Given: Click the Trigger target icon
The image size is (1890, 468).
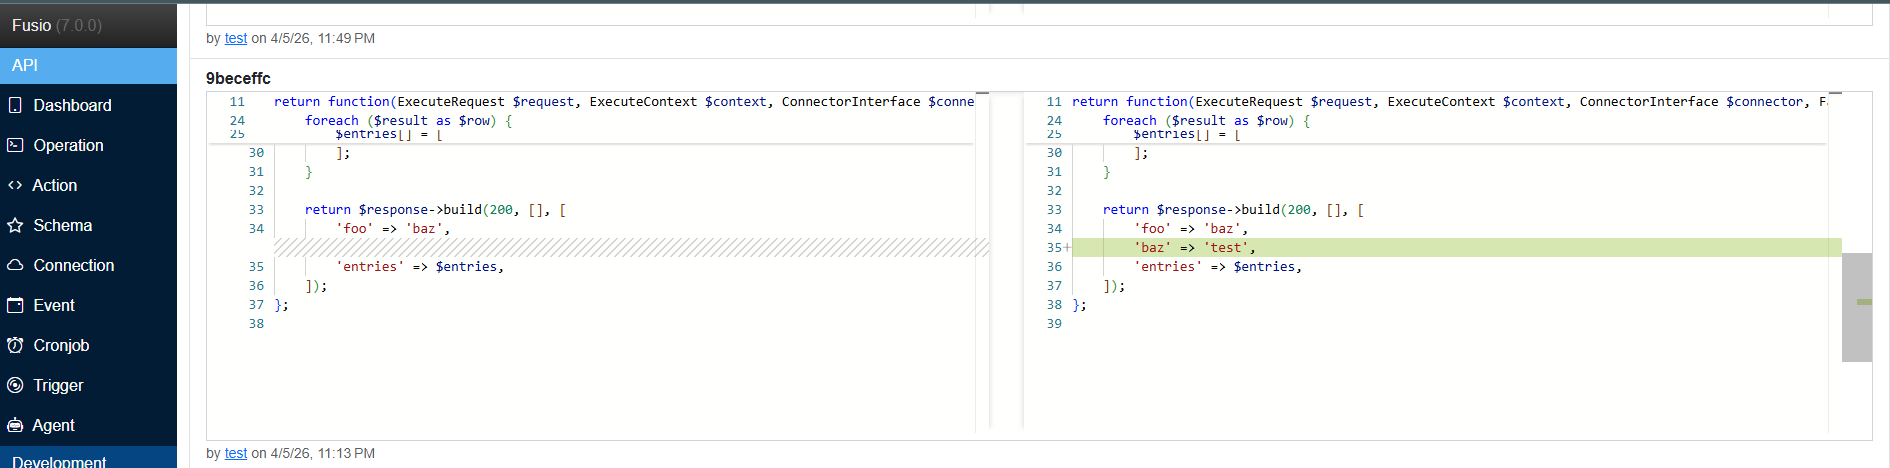Looking at the screenshot, I should click(x=15, y=385).
